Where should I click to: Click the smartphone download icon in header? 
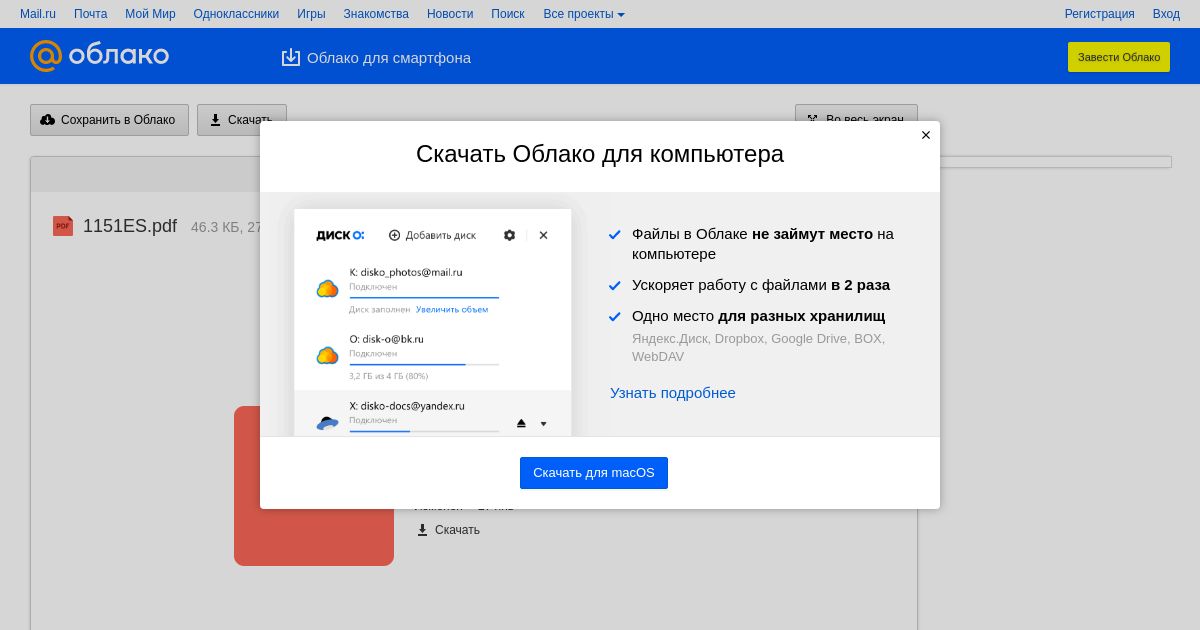[x=291, y=57]
